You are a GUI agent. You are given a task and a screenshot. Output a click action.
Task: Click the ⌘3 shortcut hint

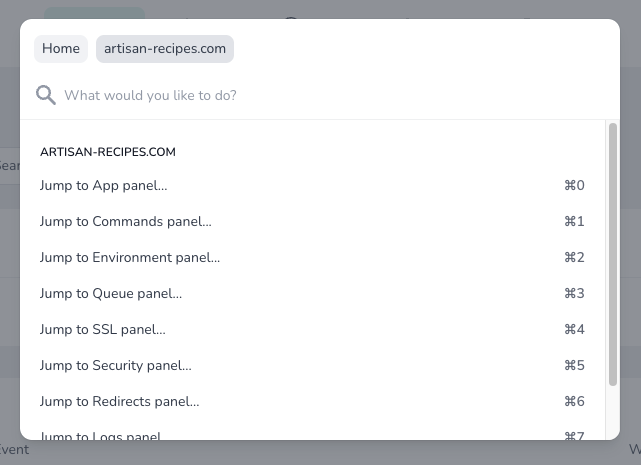point(574,293)
